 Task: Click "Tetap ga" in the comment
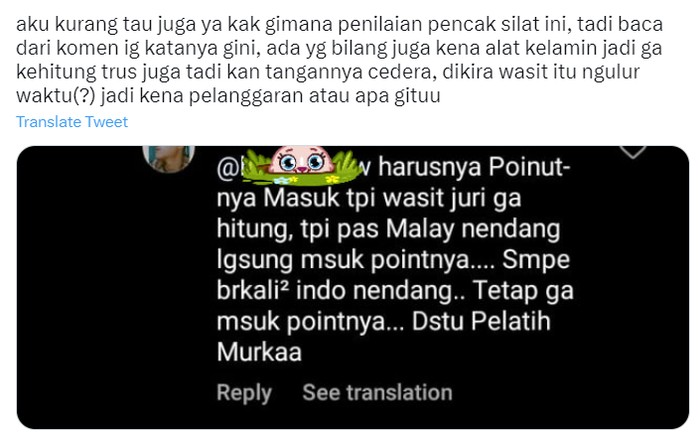point(523,291)
